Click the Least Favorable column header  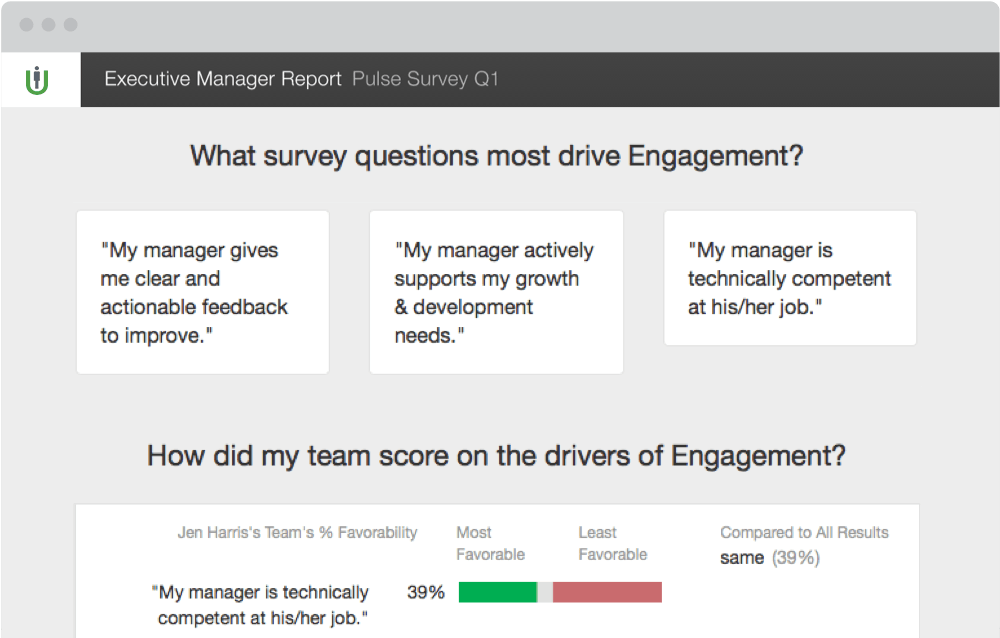pos(612,543)
